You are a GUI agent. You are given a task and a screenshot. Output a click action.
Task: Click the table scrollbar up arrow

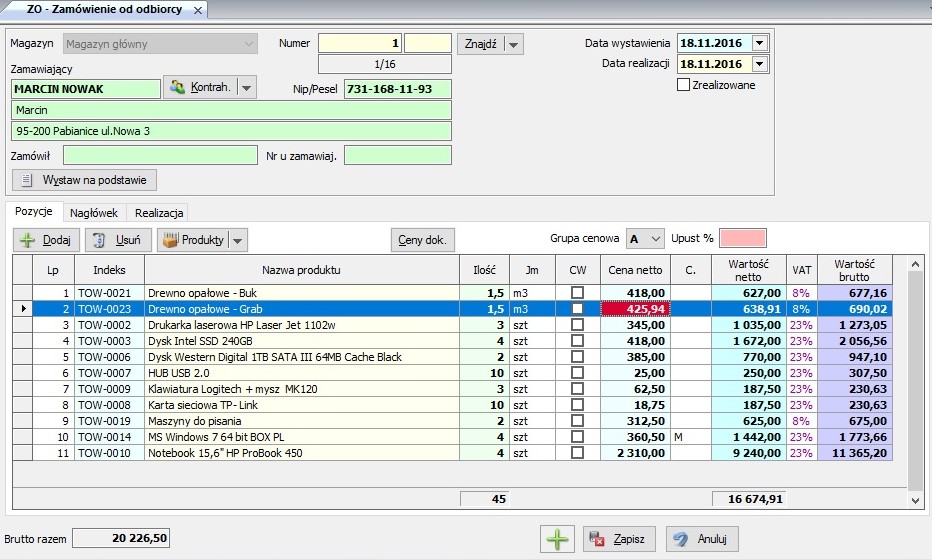tap(915, 263)
